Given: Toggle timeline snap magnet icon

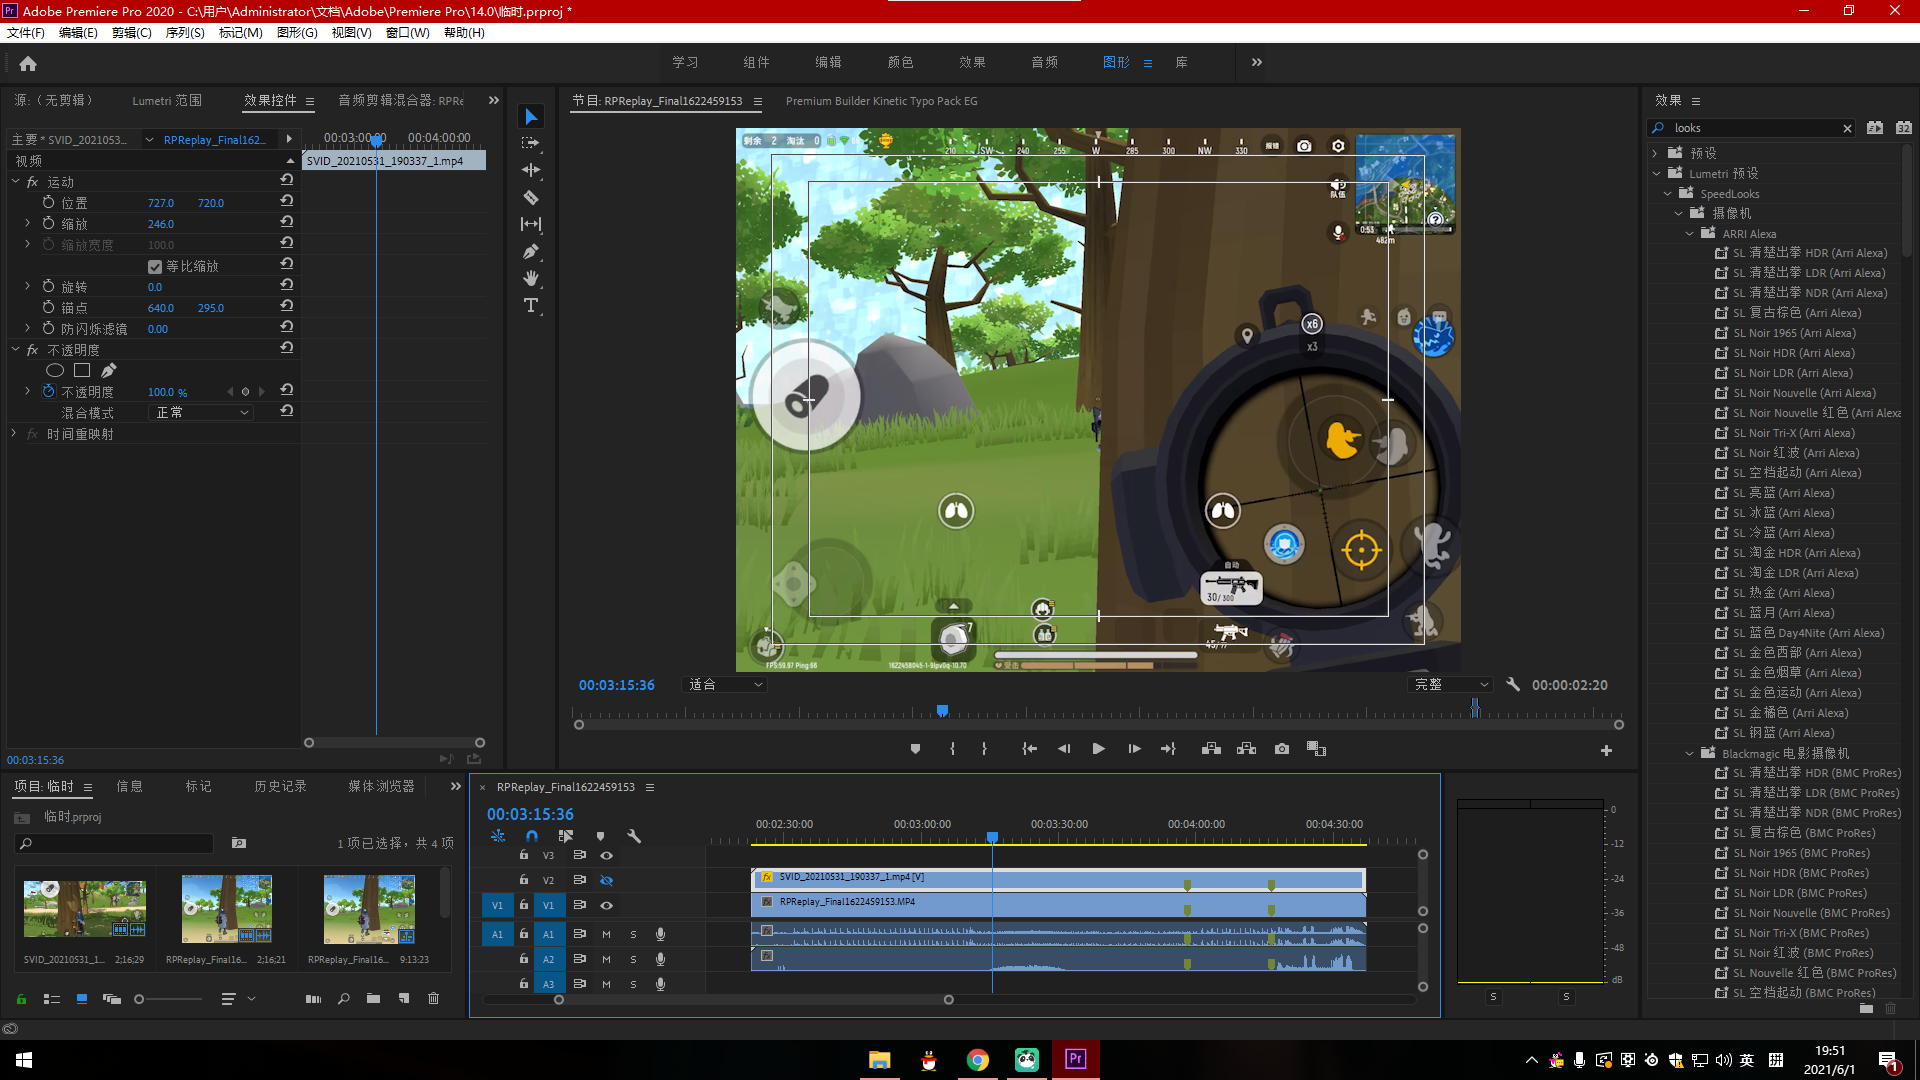Looking at the screenshot, I should [x=532, y=836].
